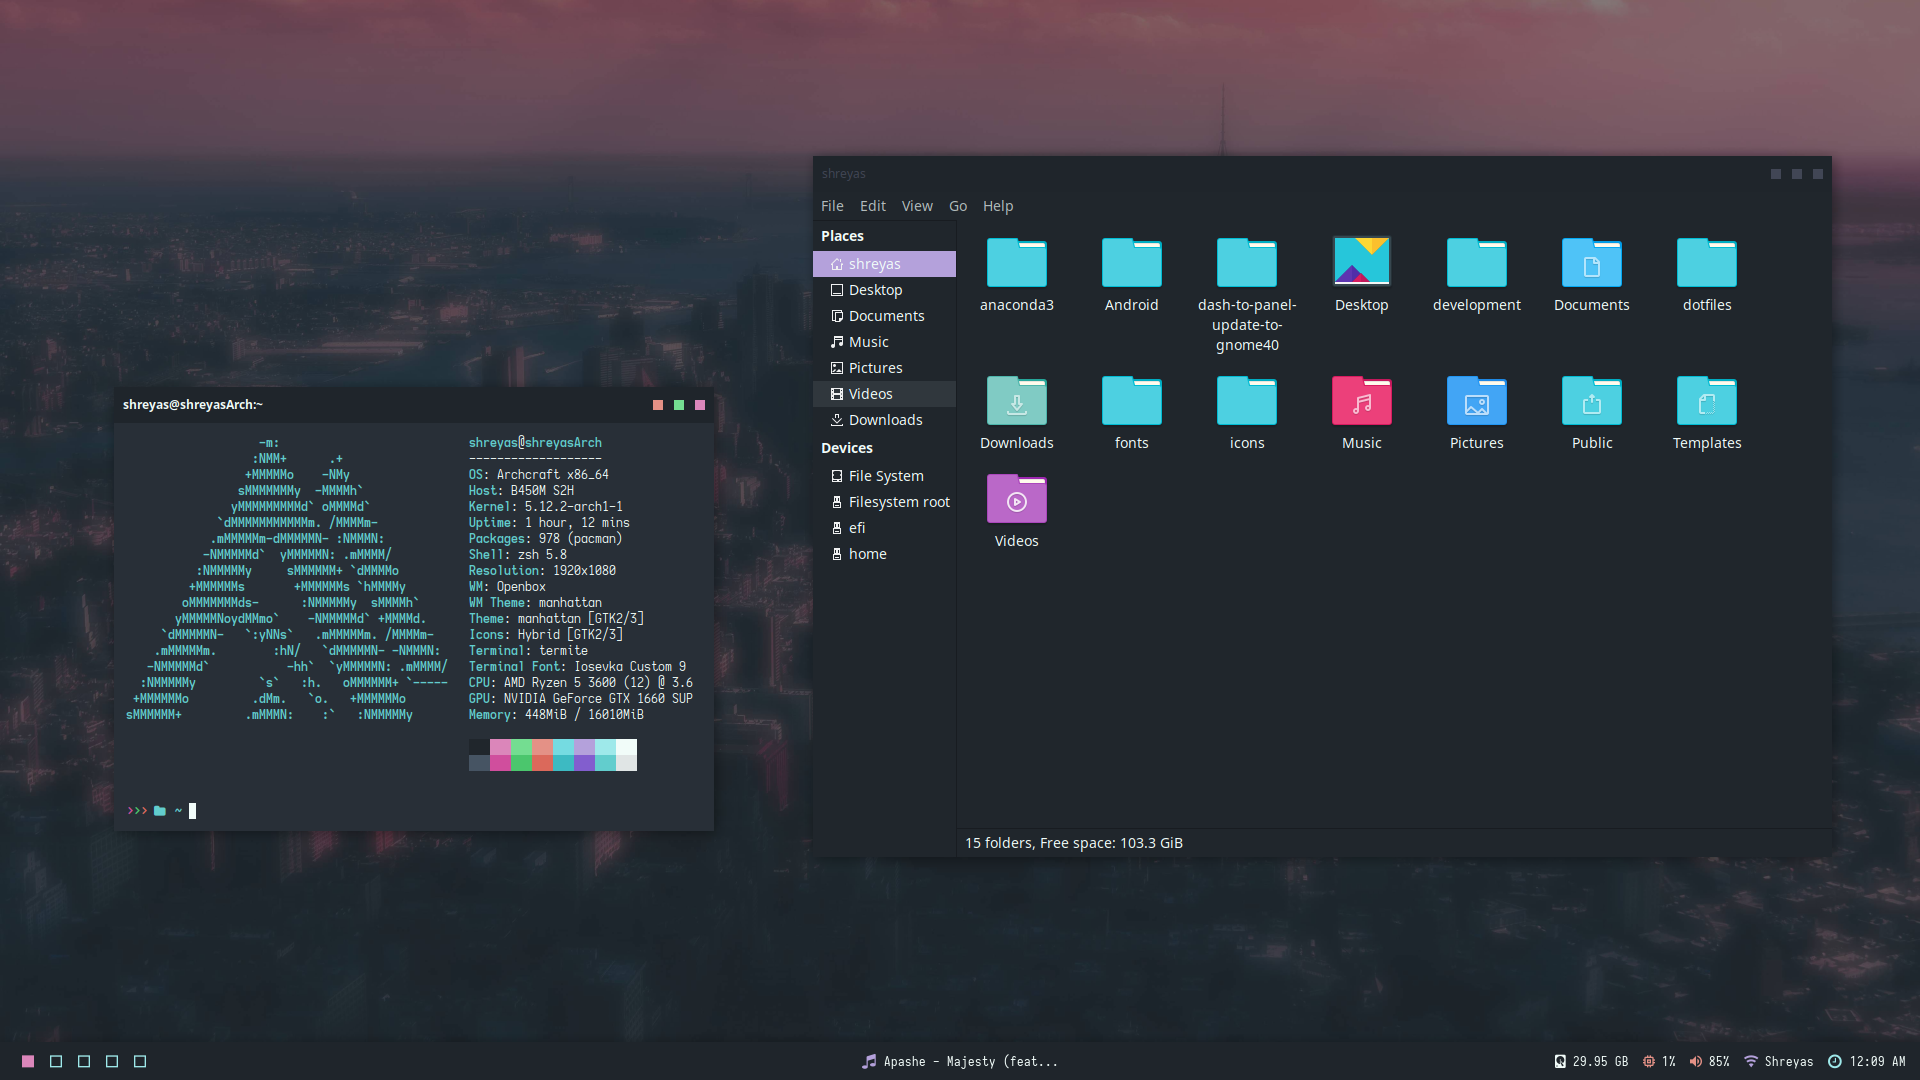Open the purple Videos folder icon
Screen dimensions: 1920x1080
1016,499
